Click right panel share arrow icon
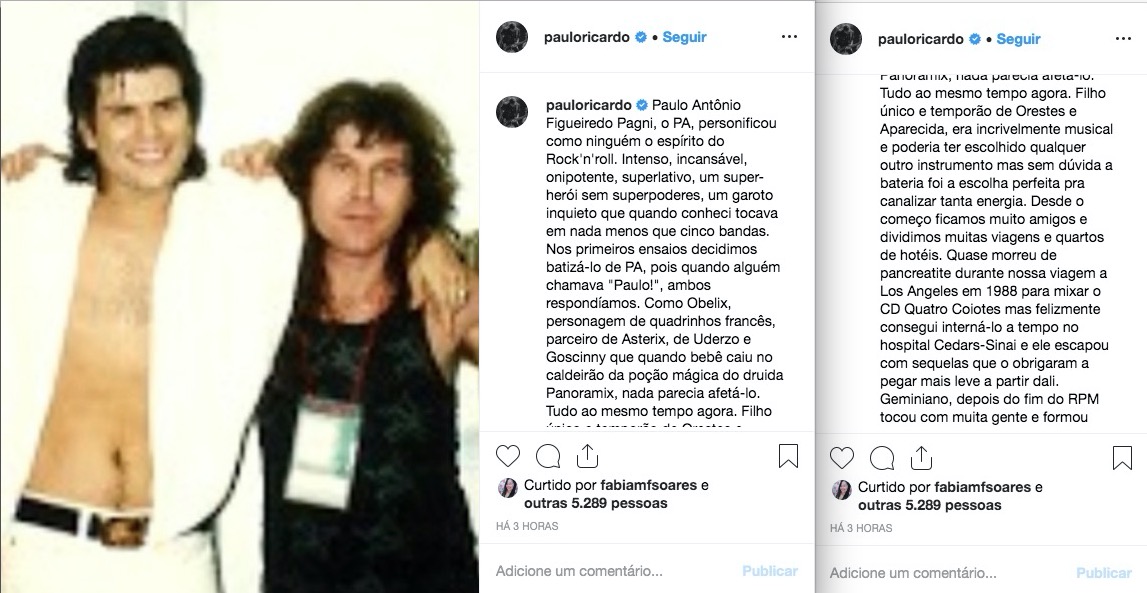 click(x=922, y=458)
